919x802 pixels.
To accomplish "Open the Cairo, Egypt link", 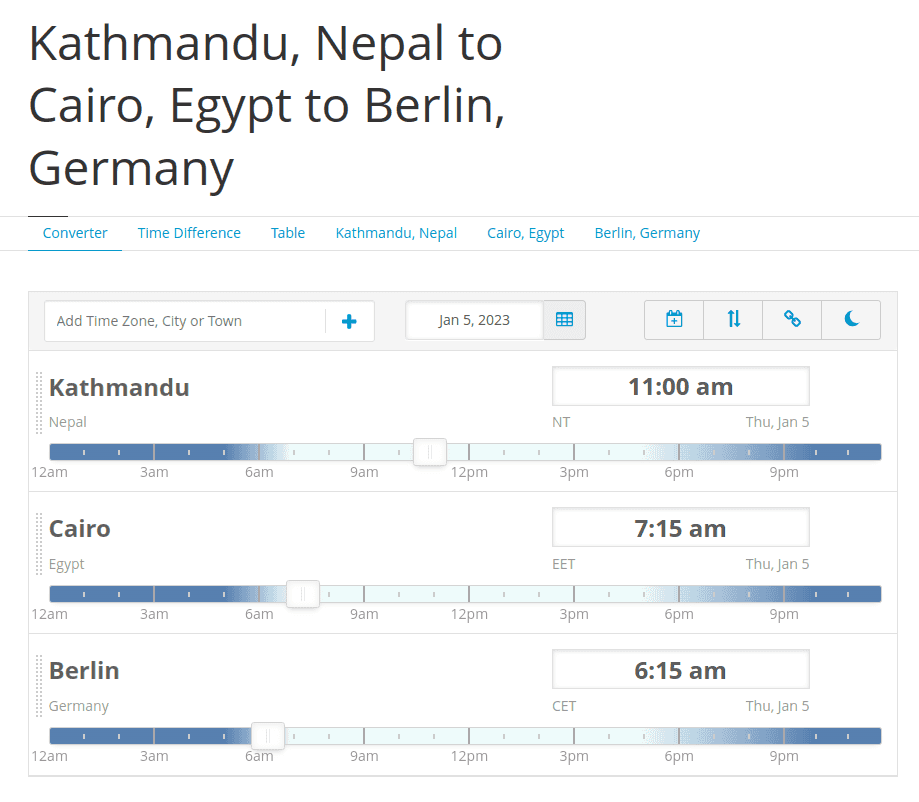I will 526,233.
